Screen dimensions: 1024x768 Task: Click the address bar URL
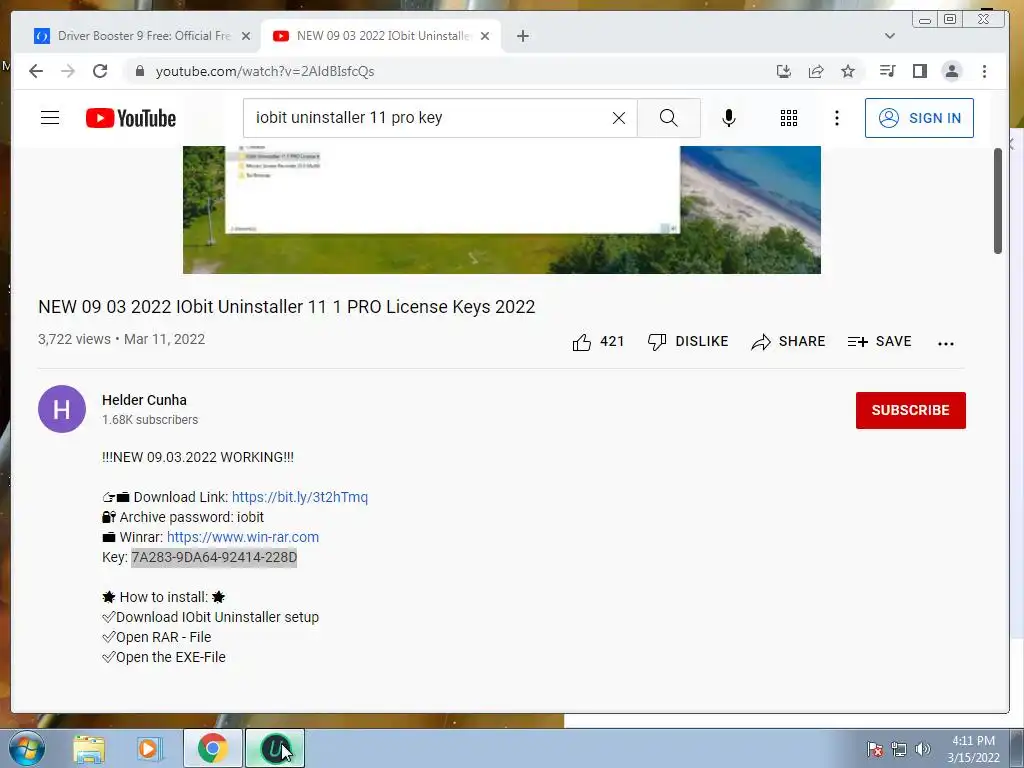click(x=264, y=71)
